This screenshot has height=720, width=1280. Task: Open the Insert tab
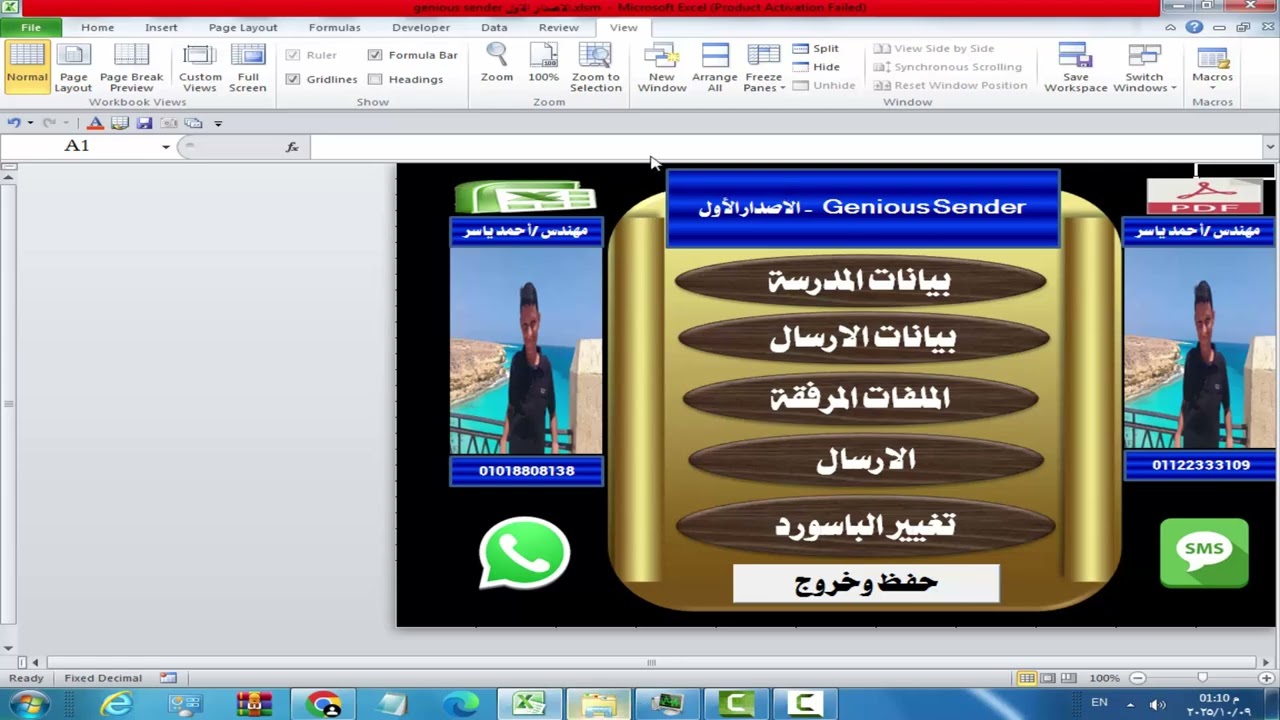click(x=161, y=27)
